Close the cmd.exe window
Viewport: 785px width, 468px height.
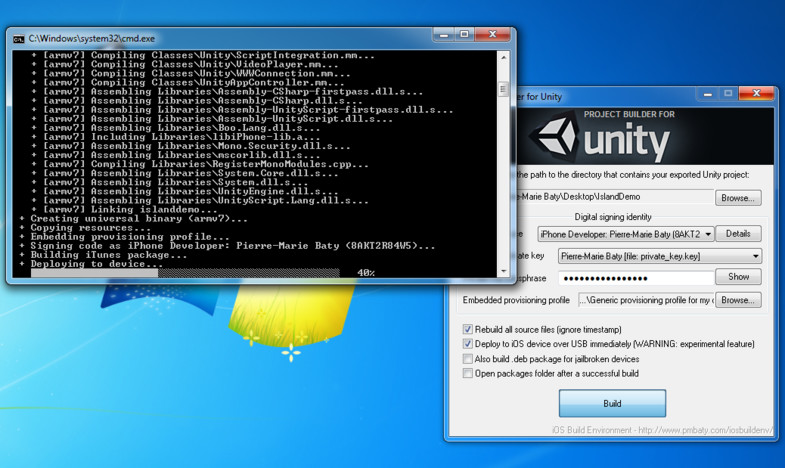click(493, 35)
